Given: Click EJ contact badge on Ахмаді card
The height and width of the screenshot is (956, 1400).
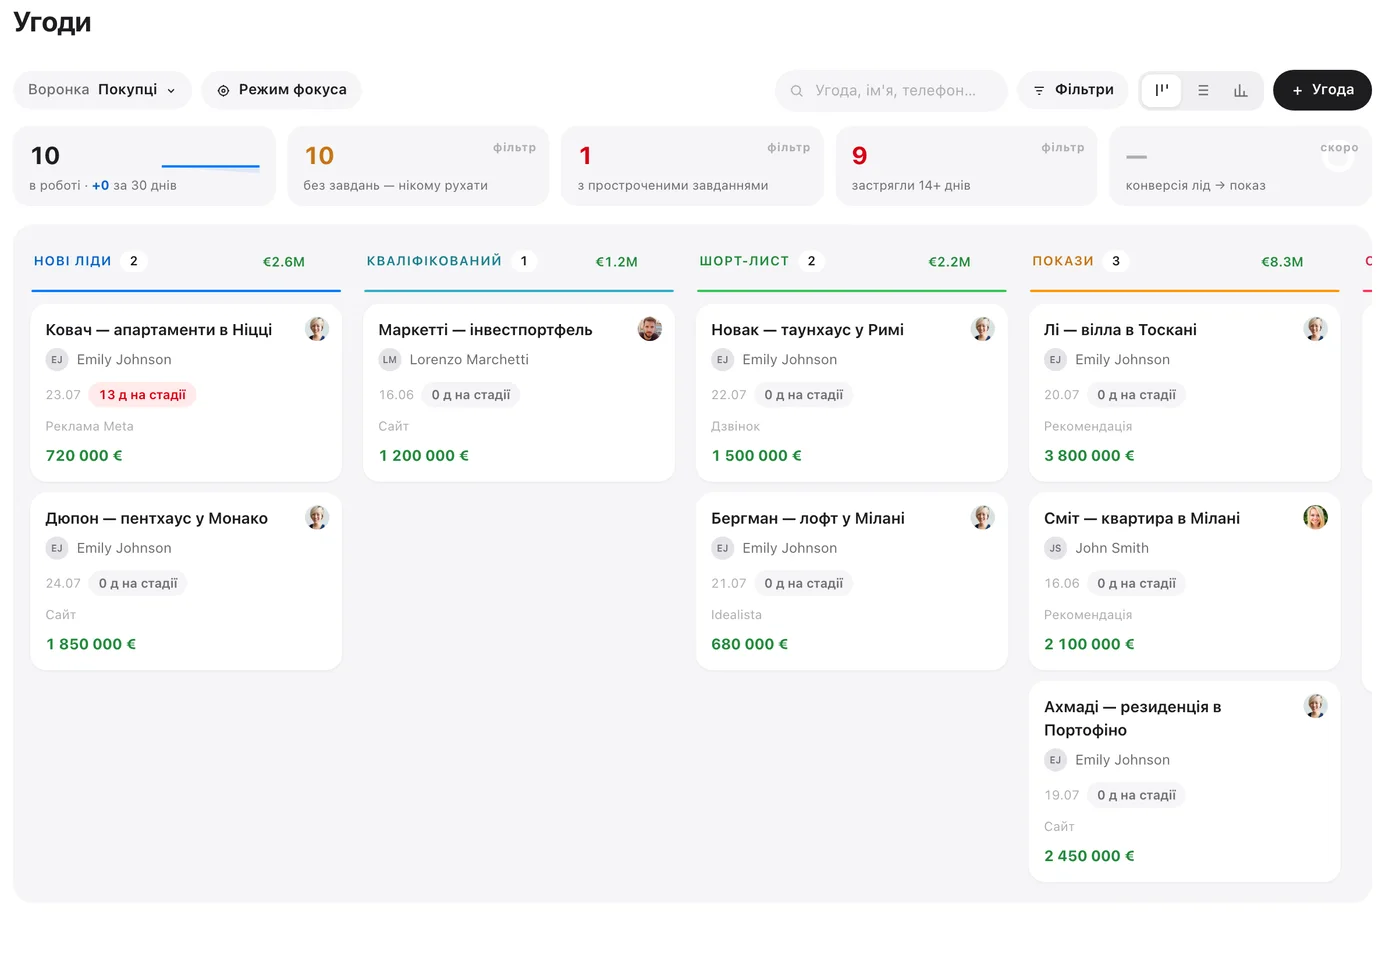Looking at the screenshot, I should coord(1055,760).
